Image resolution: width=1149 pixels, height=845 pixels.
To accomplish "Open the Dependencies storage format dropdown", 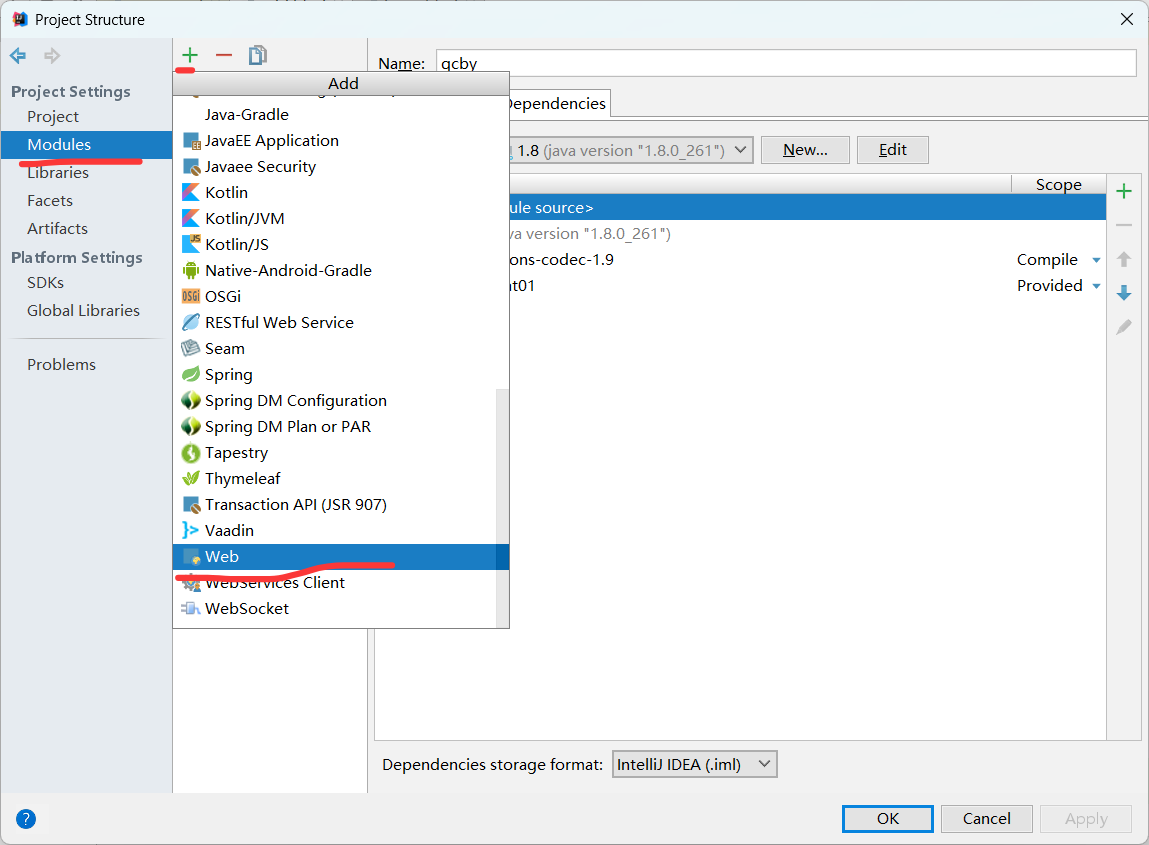I will tap(694, 764).
